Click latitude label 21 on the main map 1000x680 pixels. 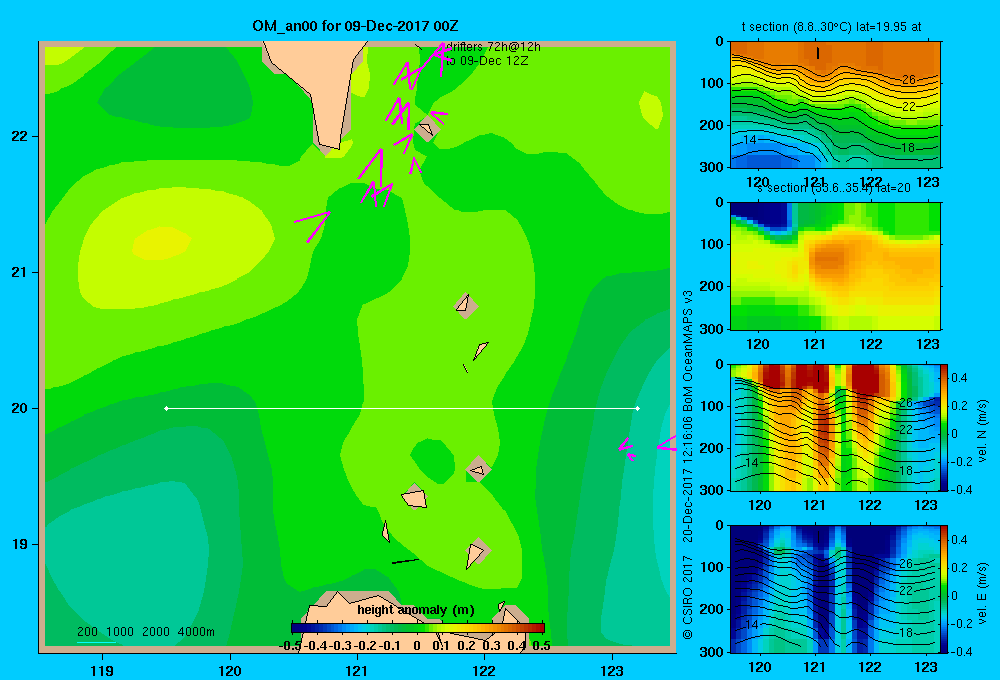point(20,272)
